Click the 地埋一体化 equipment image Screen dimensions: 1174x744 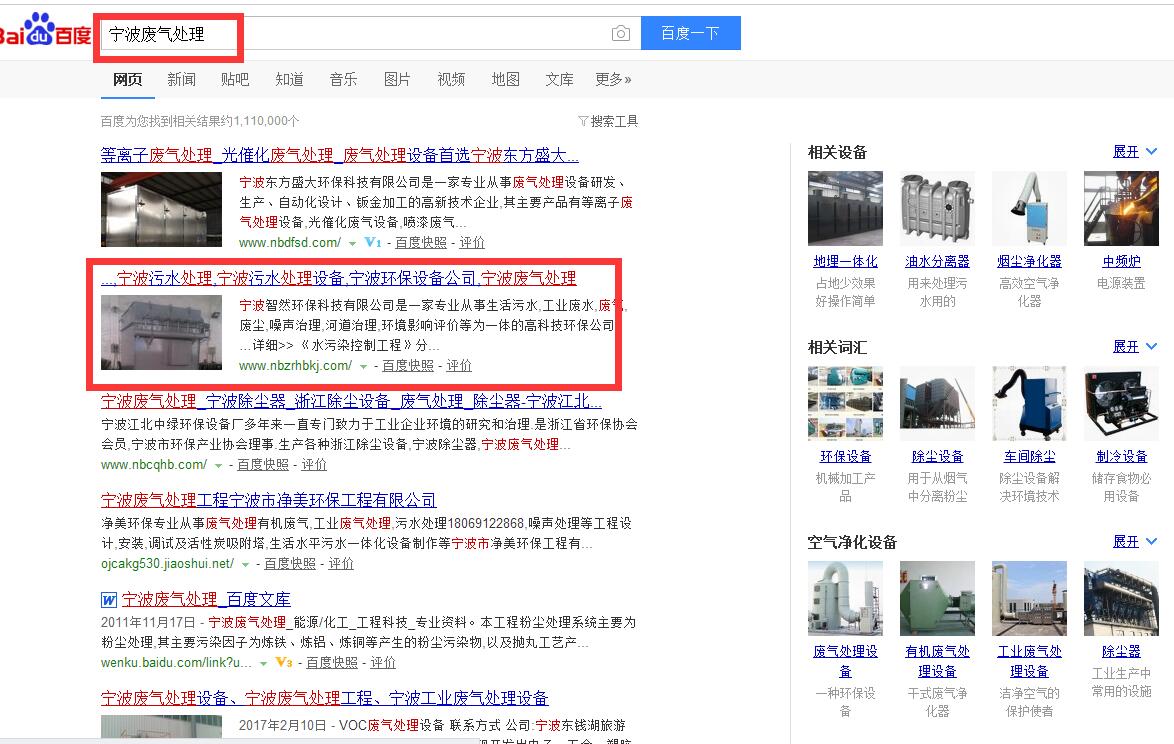pyautogui.click(x=845, y=208)
